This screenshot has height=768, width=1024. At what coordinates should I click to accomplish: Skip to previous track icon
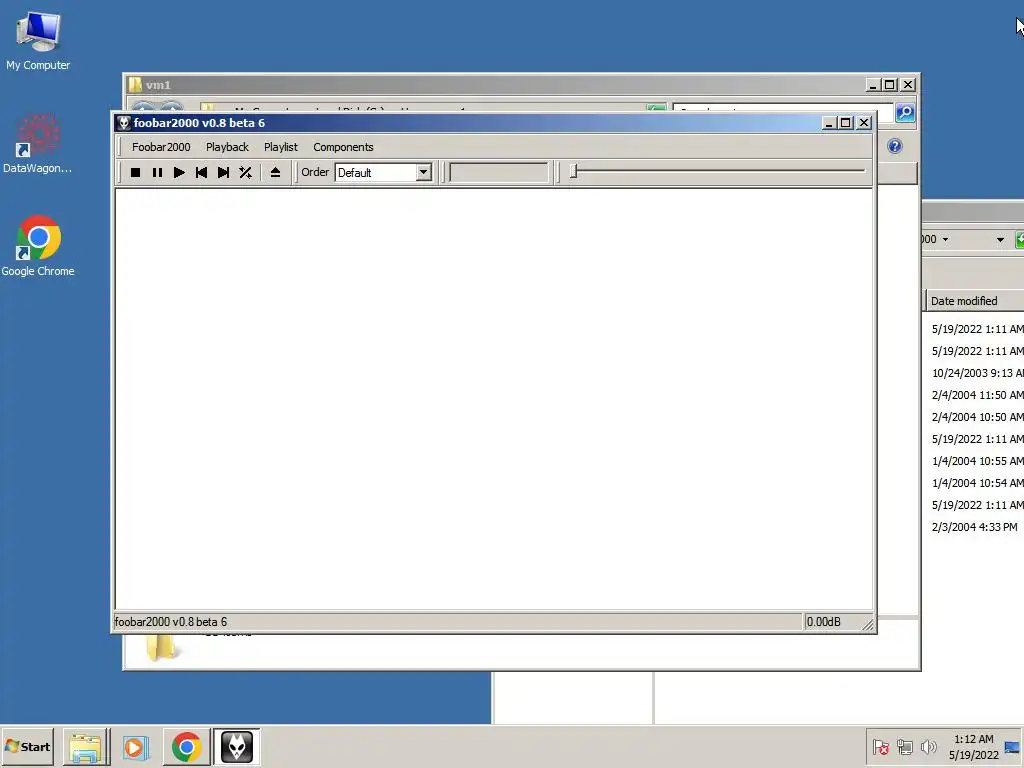point(201,172)
